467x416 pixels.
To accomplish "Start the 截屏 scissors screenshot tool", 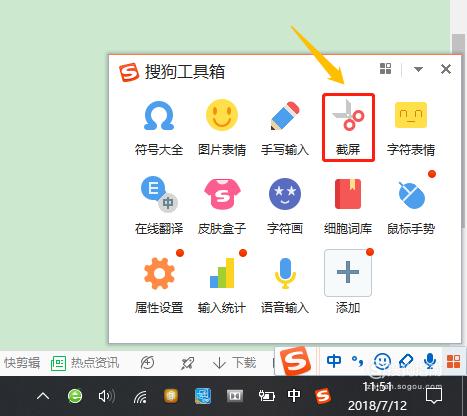I will coord(348,128).
